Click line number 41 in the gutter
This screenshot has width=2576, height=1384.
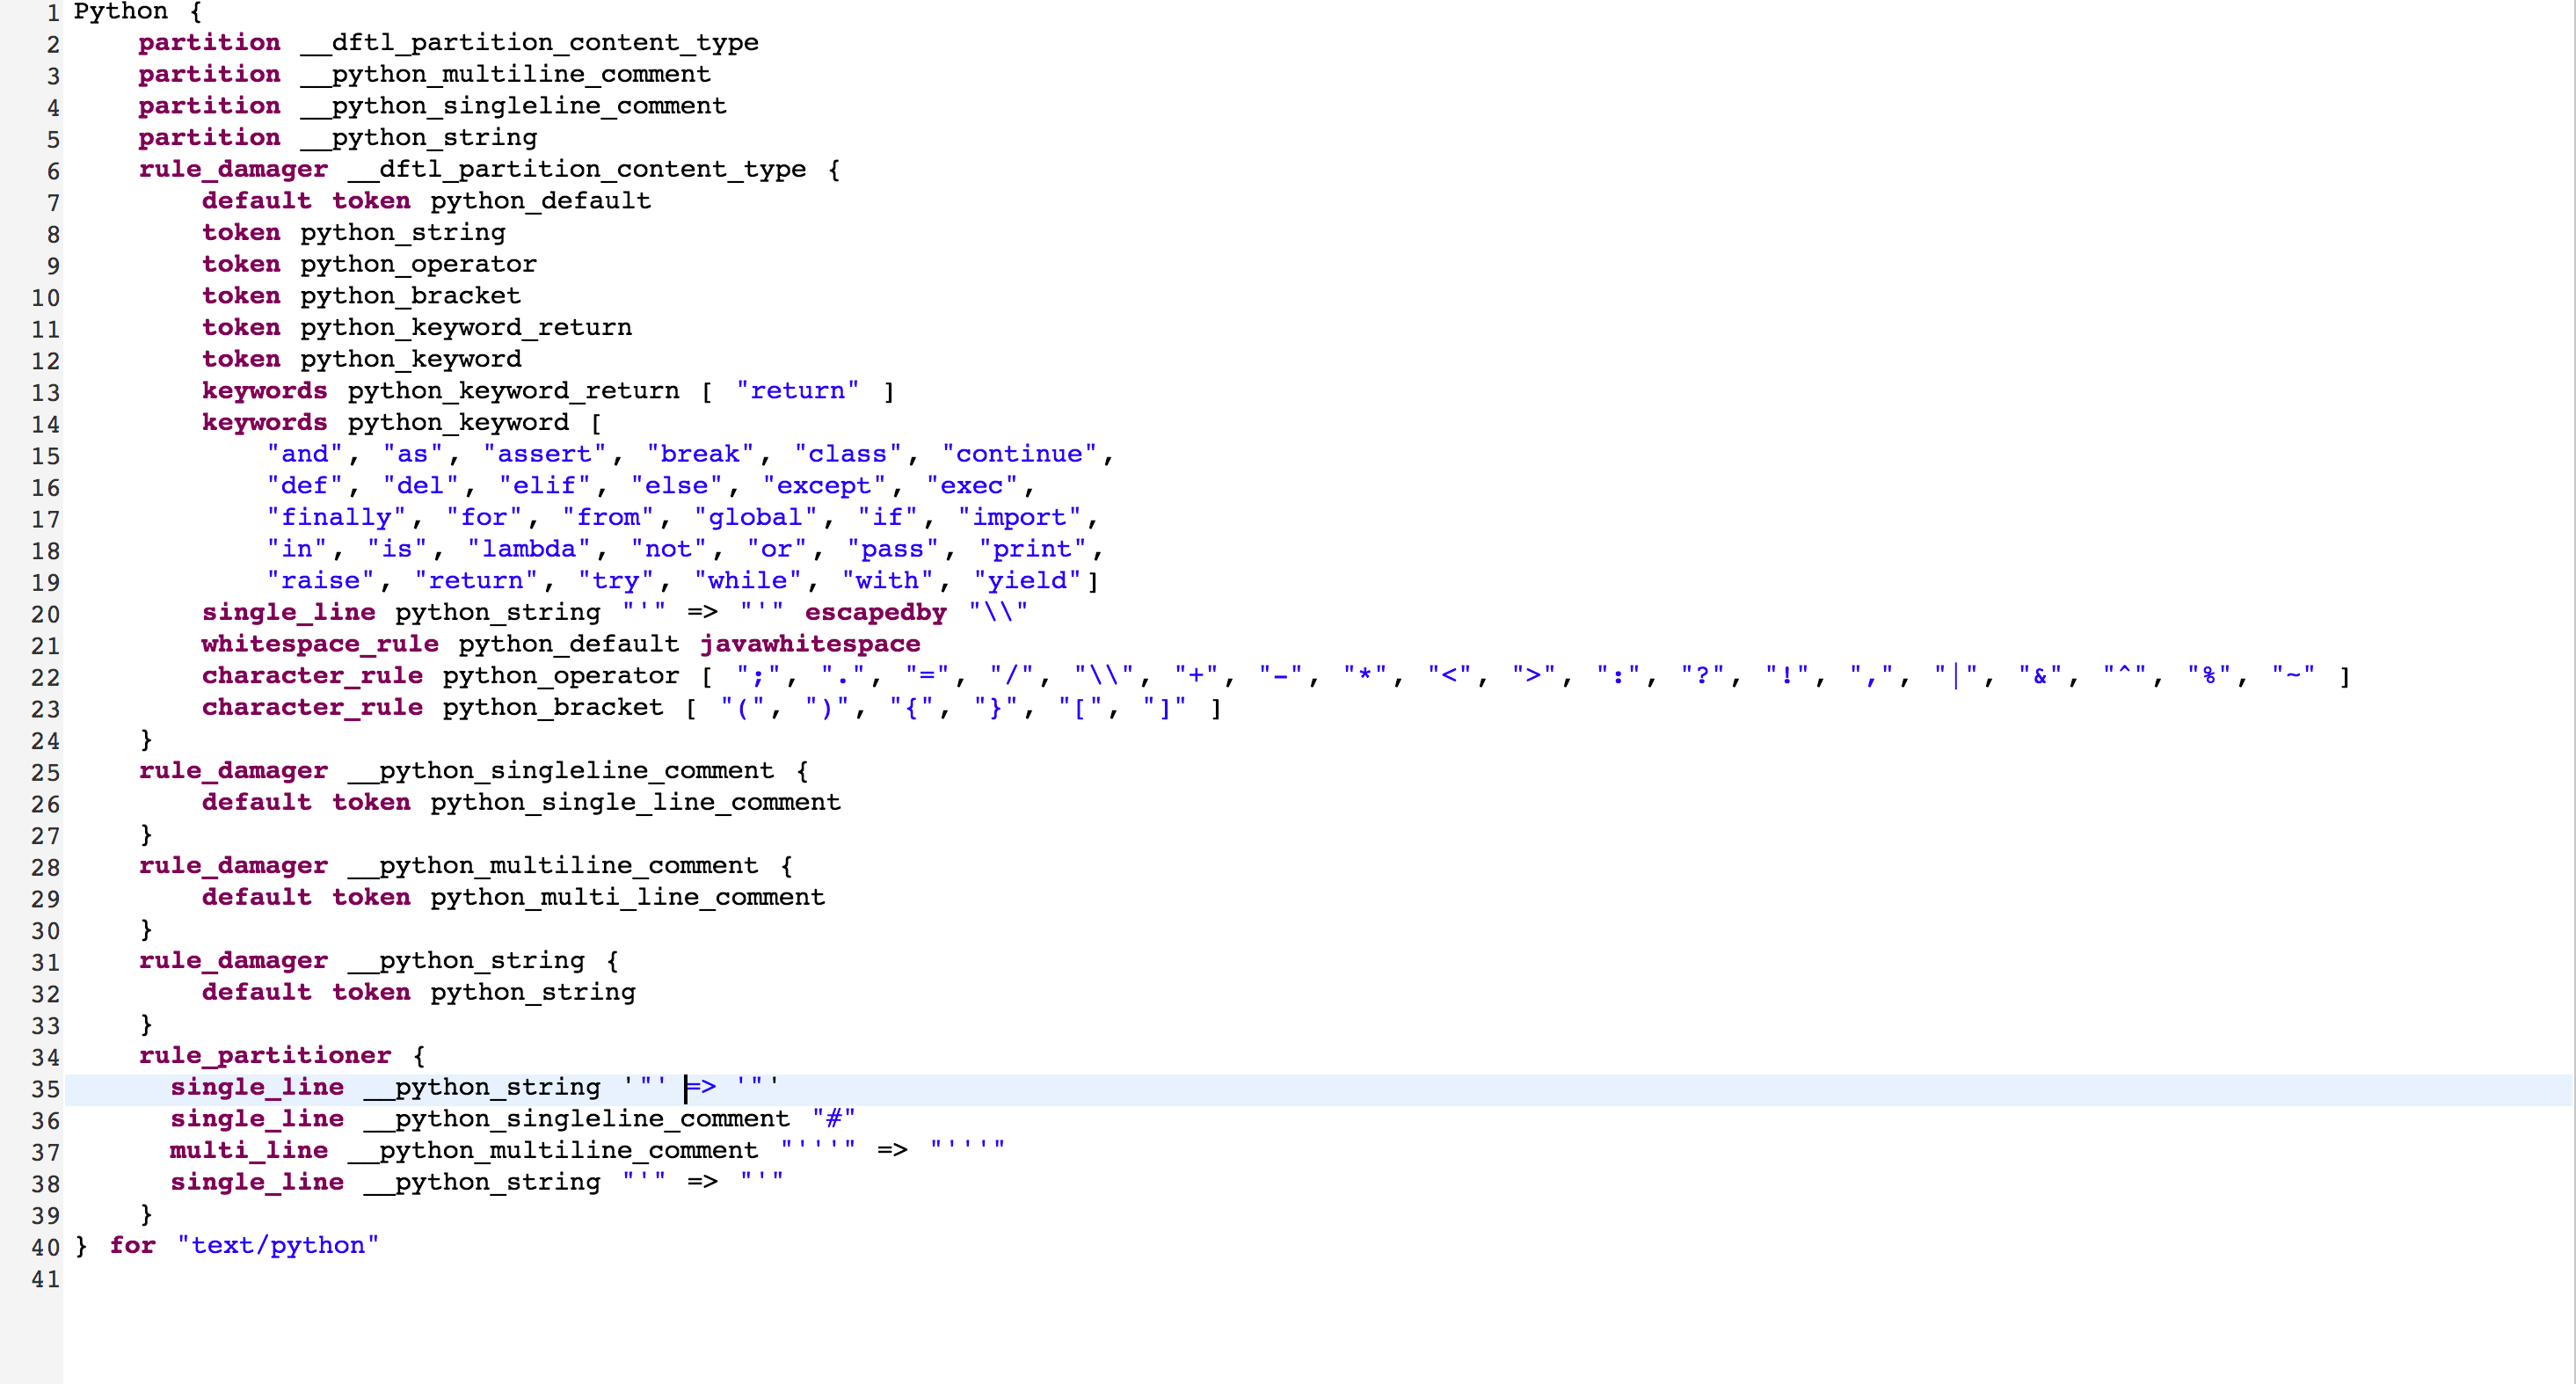point(45,1279)
